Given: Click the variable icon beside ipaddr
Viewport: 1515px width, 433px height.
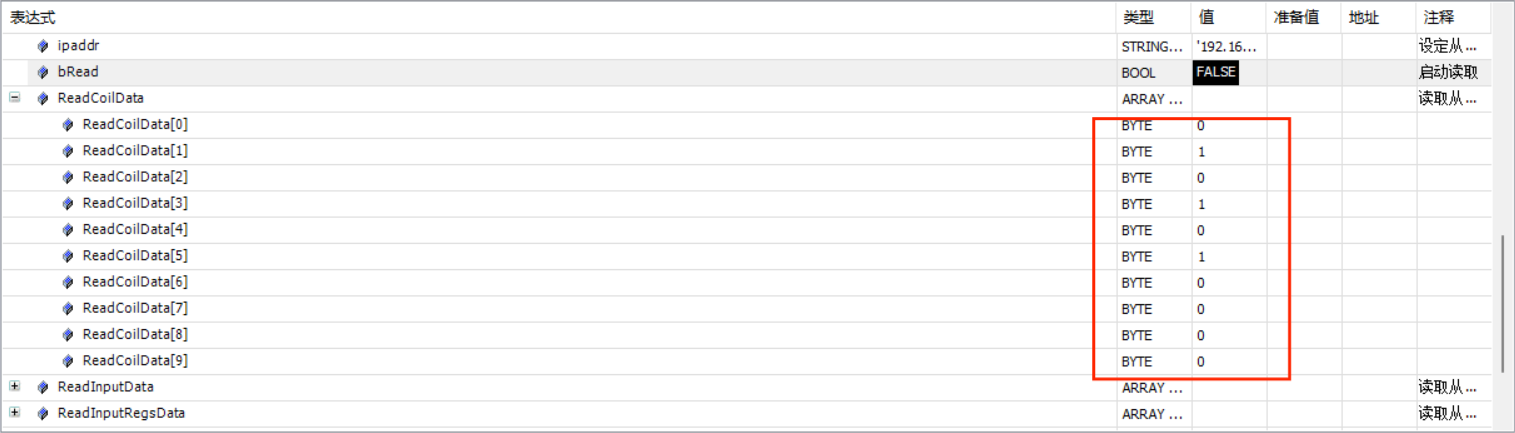Looking at the screenshot, I should click(43, 46).
